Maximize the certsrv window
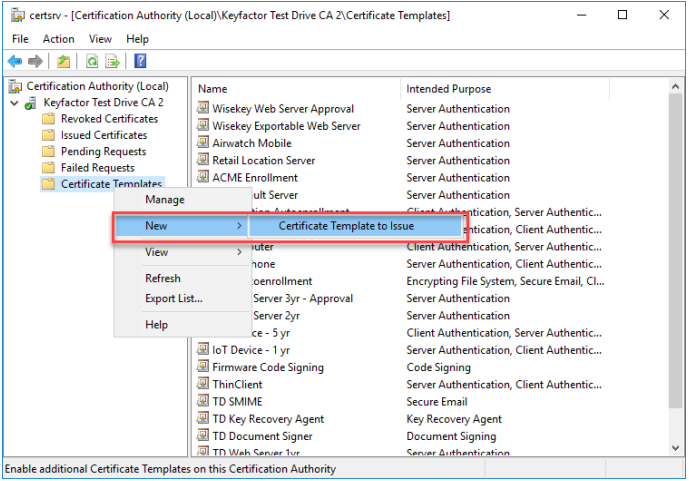 click(x=622, y=15)
